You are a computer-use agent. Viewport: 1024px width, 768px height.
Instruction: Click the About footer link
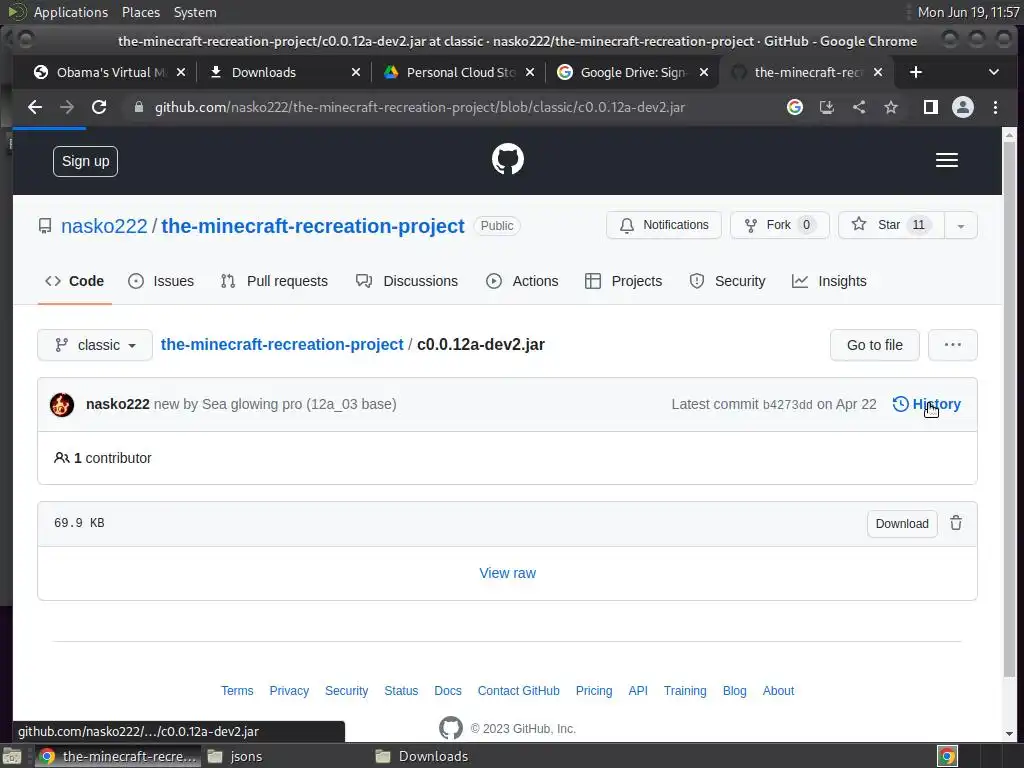778,691
